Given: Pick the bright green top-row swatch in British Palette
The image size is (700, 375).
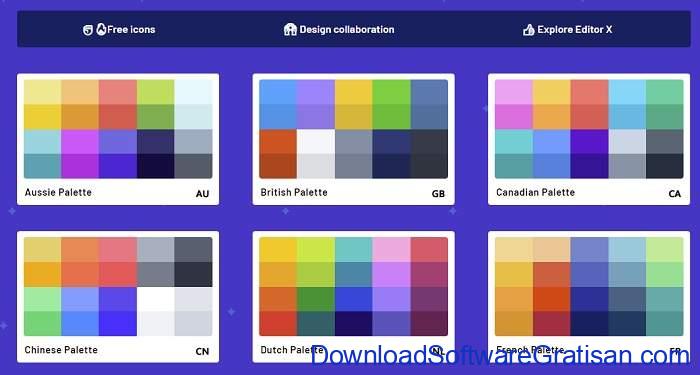Looking at the screenshot, I should click(391, 92).
